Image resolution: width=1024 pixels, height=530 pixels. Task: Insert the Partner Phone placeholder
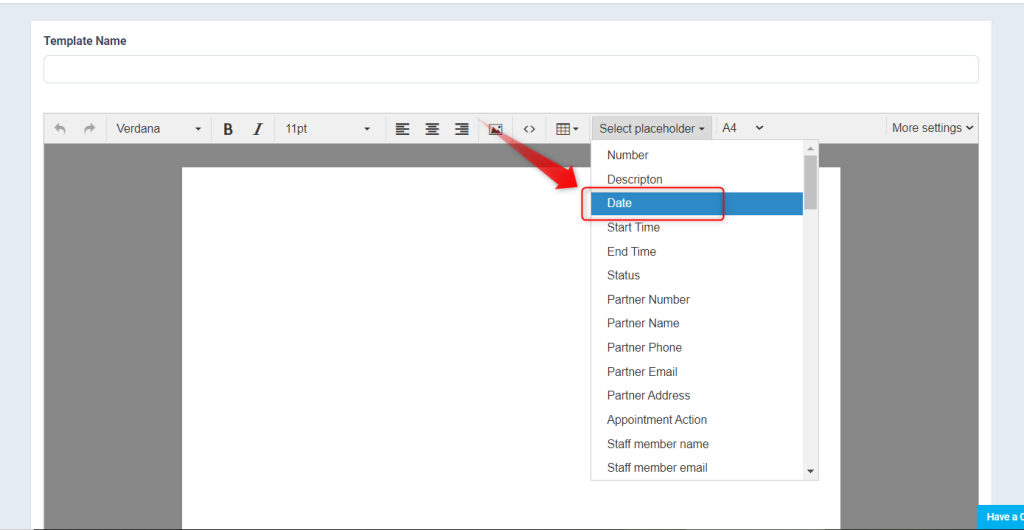pos(697,347)
